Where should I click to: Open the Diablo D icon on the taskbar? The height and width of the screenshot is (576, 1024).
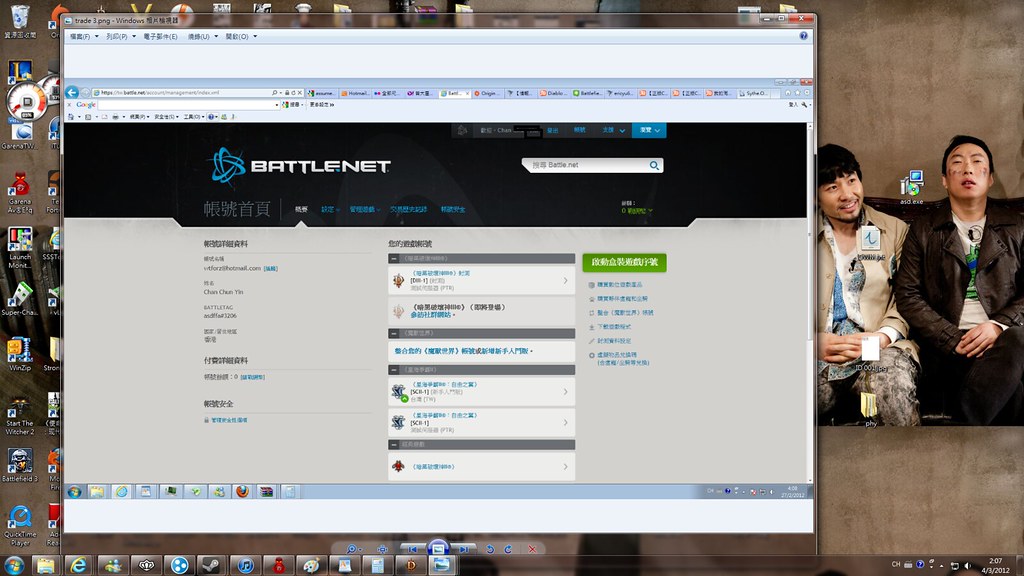click(411, 566)
